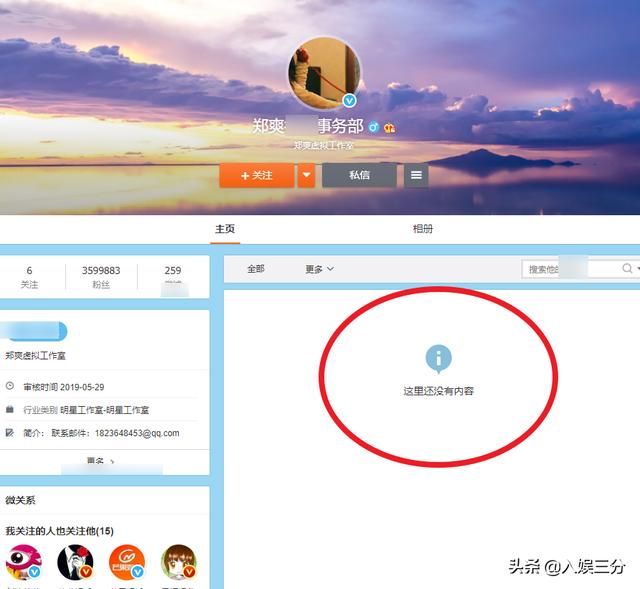This screenshot has height=589, width=640.
Task: Switch to the 主页 tab
Action: coord(225,229)
